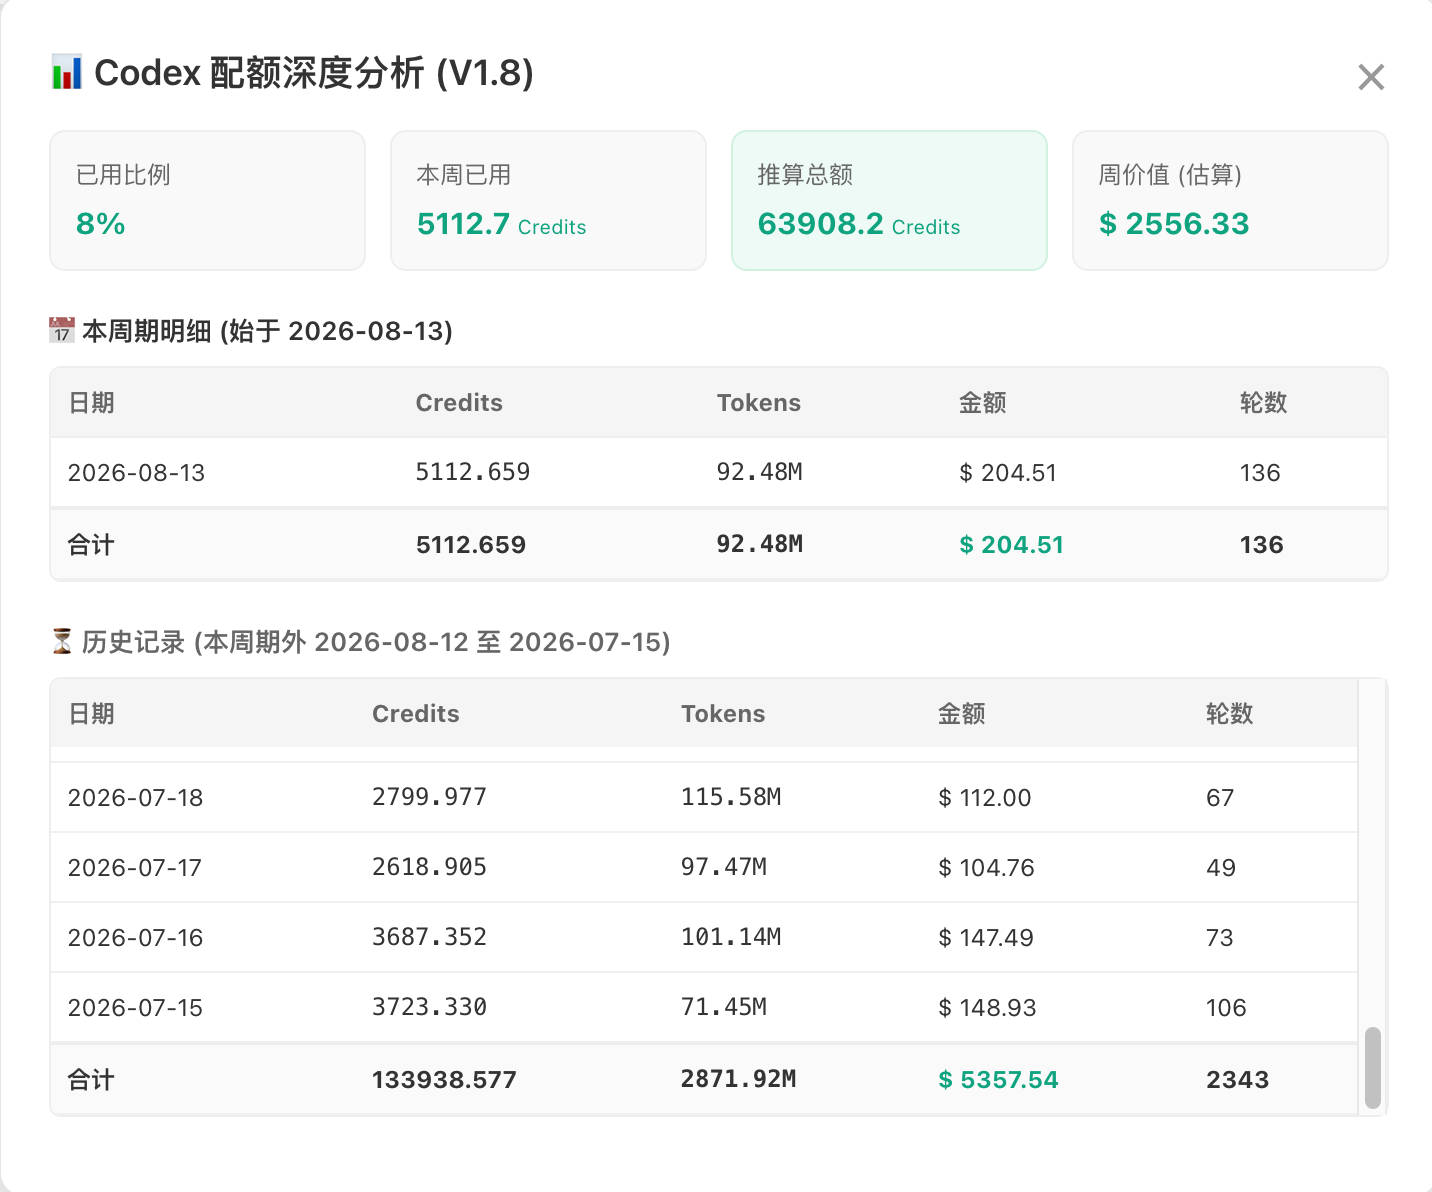Click the dialog title Codex 配额深度分析 (V1.8)
Image resolution: width=1432 pixels, height=1192 pixels.
click(314, 73)
